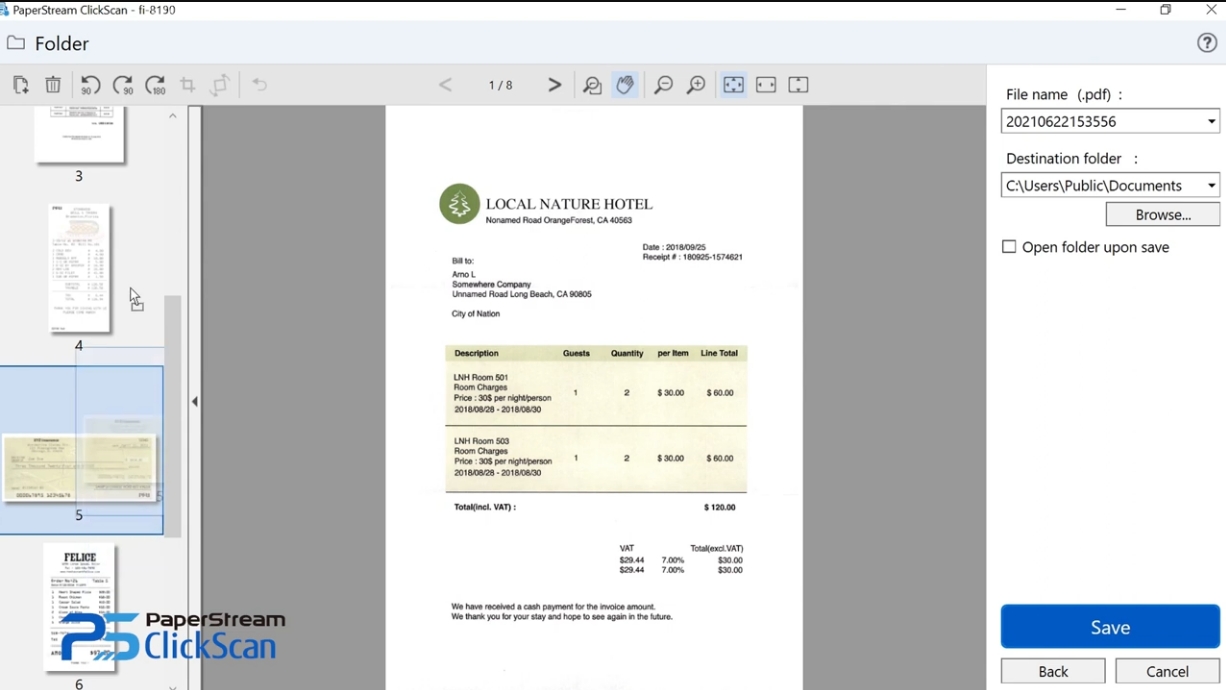Viewport: 1226px width, 690px height.
Task: Delete the current page with the trash icon
Action: 53,85
